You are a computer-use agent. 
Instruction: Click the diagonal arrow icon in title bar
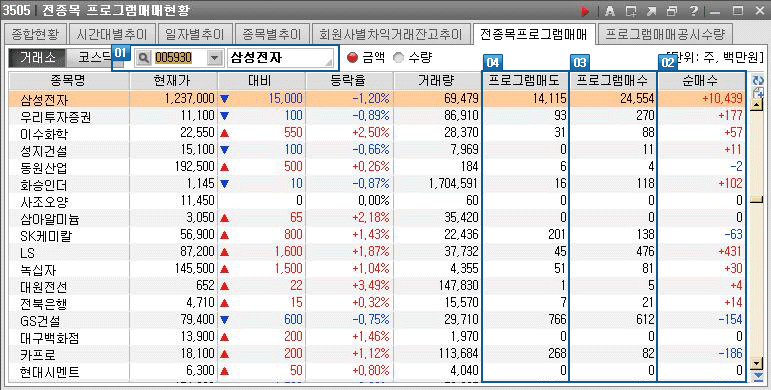click(x=652, y=11)
